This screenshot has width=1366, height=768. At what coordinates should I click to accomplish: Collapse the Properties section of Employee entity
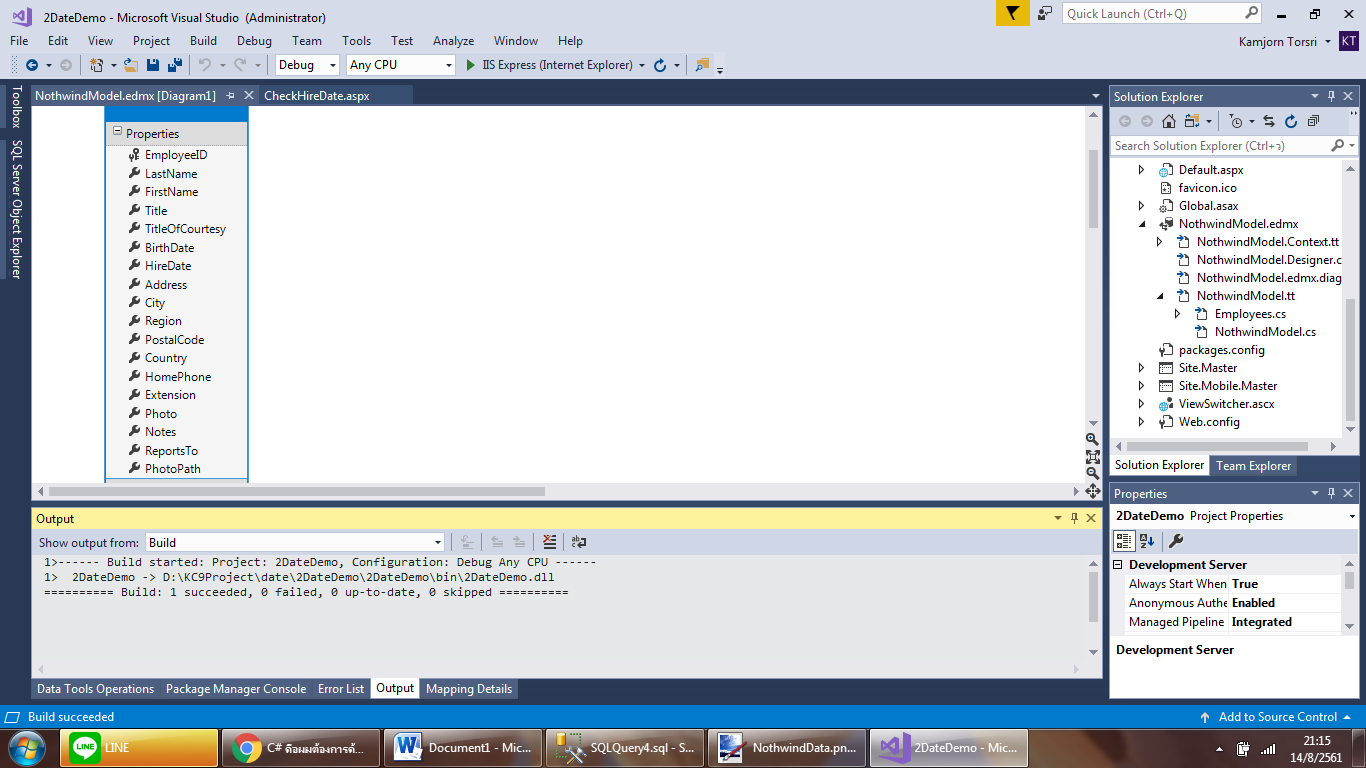coord(117,132)
